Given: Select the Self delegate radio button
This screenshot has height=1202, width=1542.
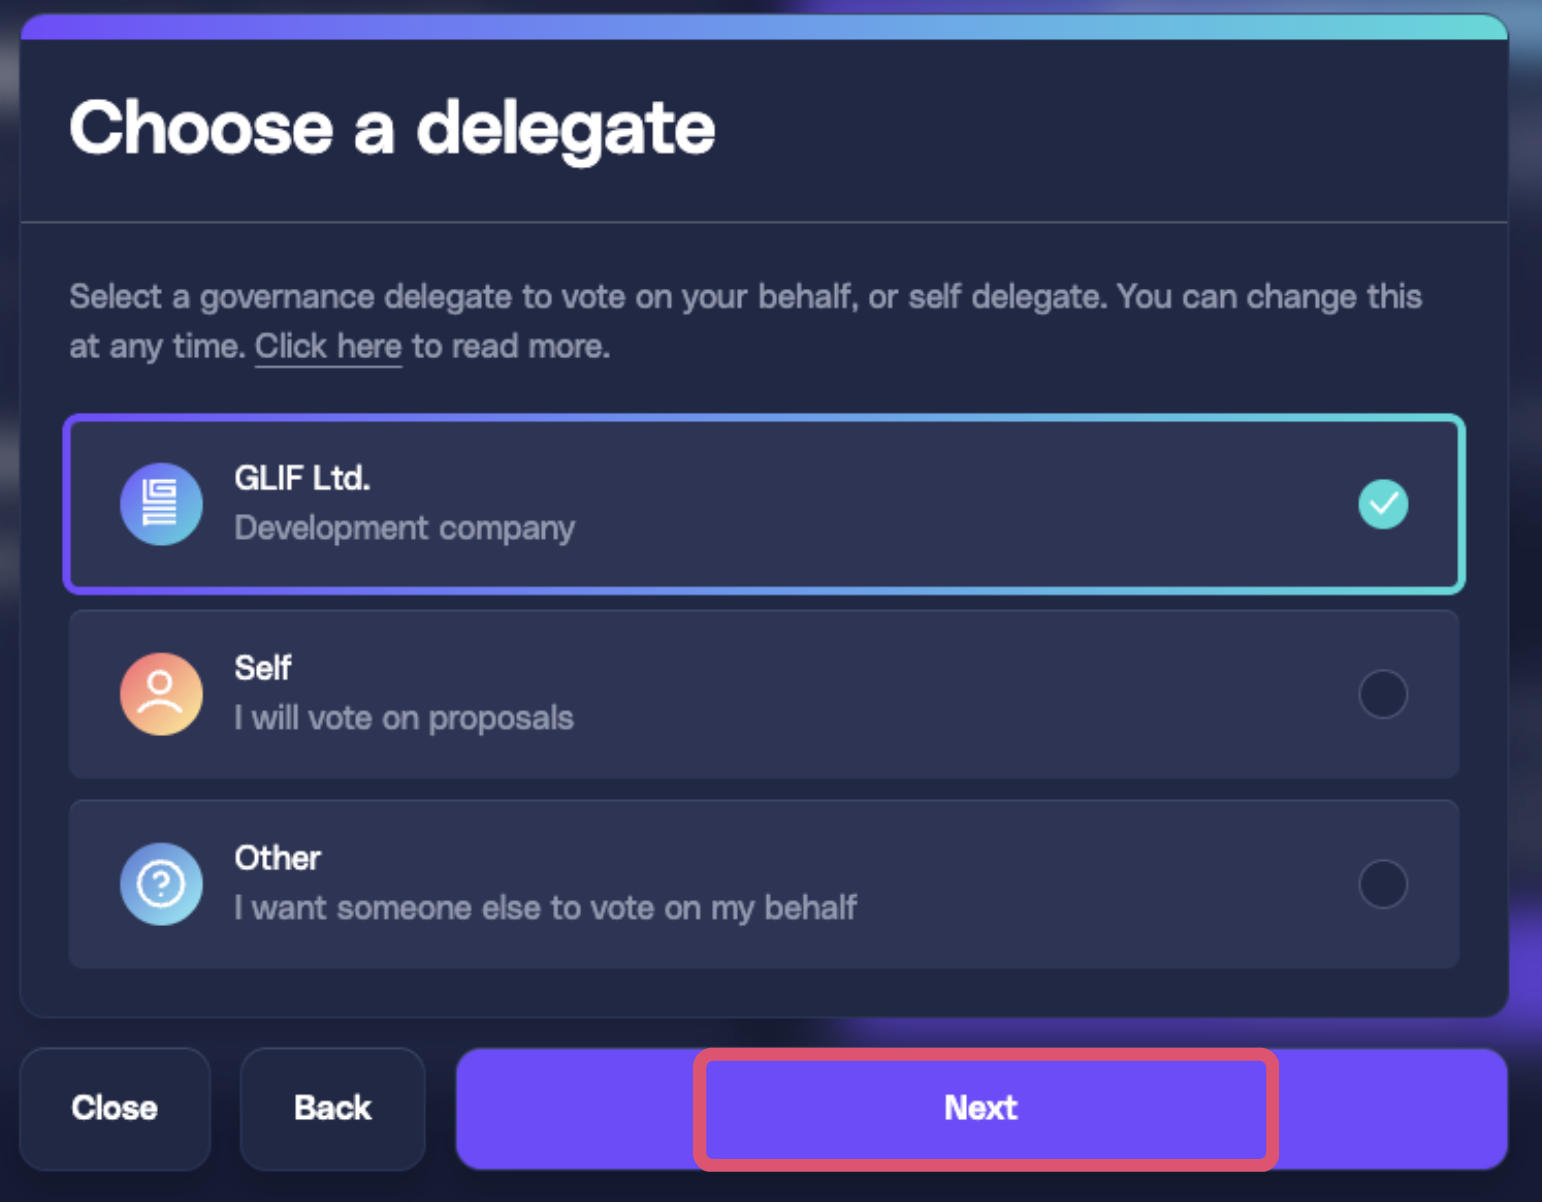Looking at the screenshot, I should coord(1384,694).
